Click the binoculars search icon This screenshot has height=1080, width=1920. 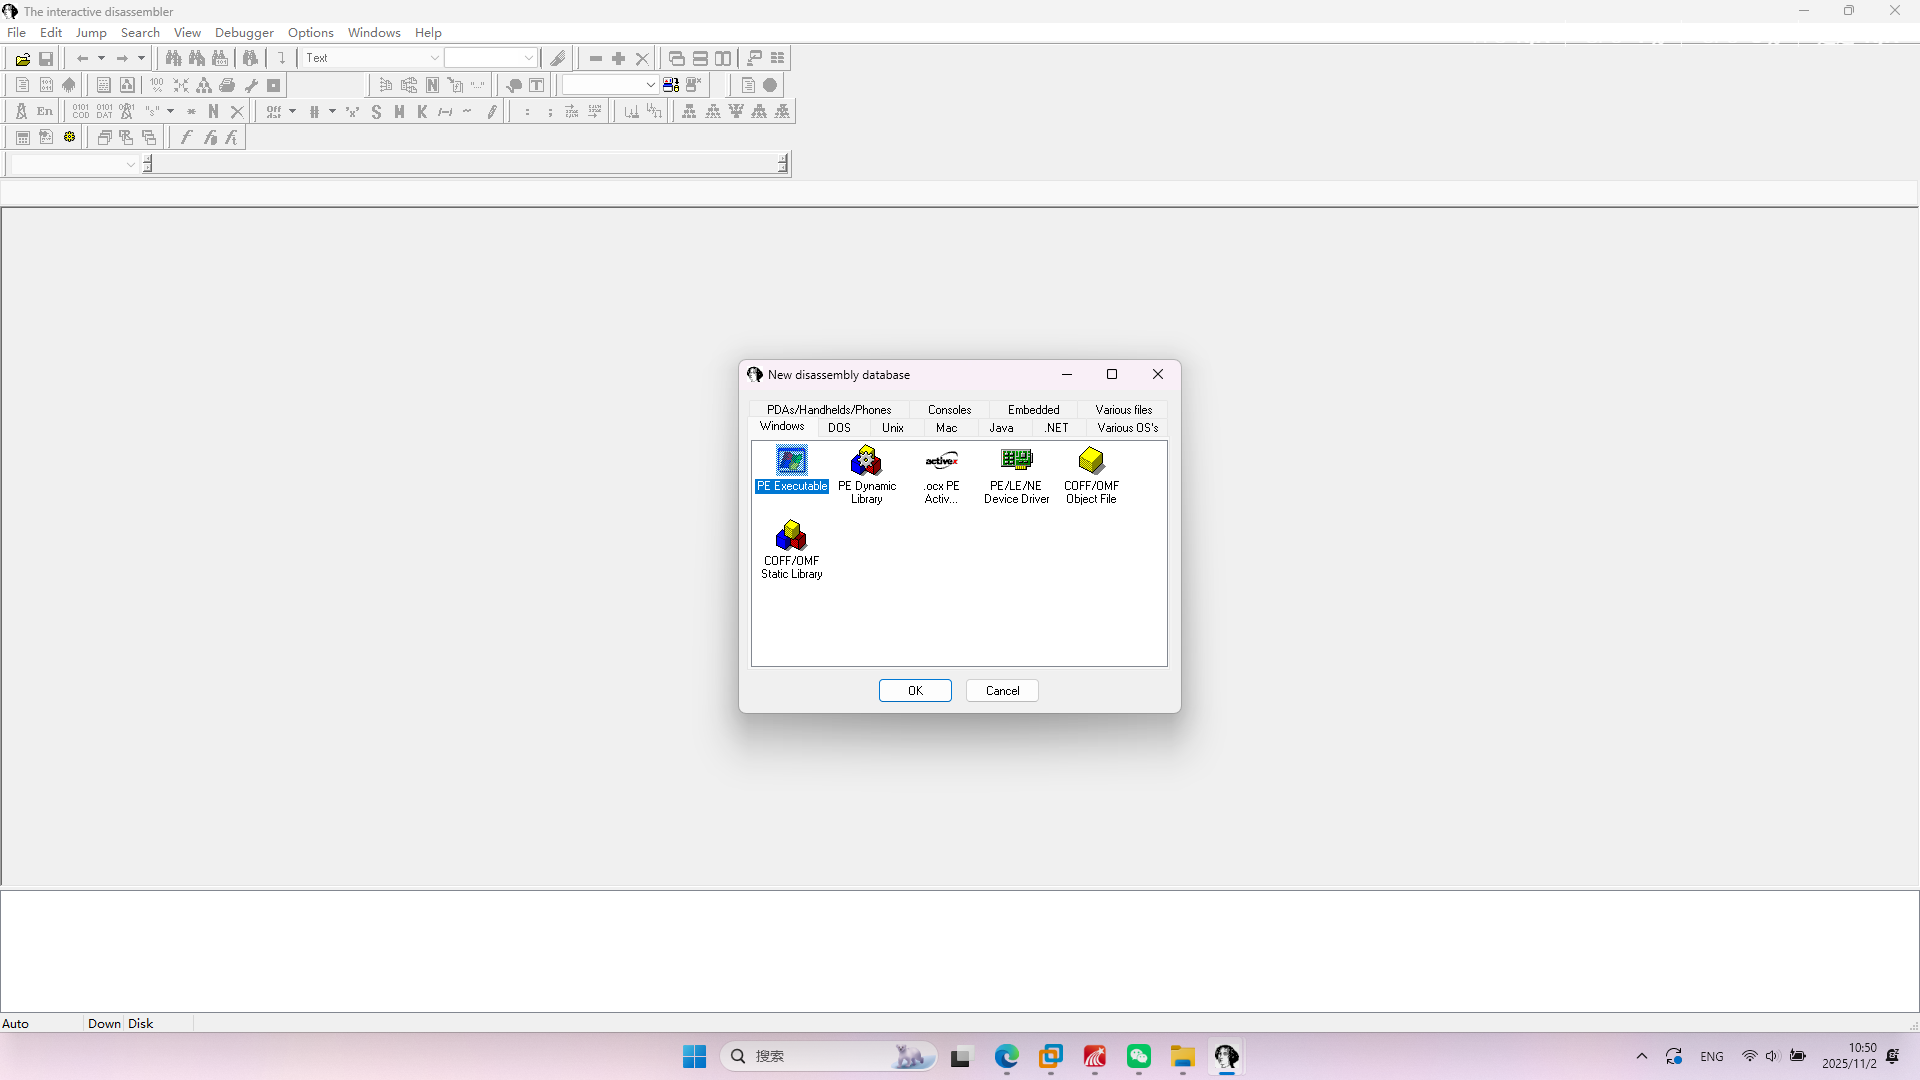(x=173, y=59)
